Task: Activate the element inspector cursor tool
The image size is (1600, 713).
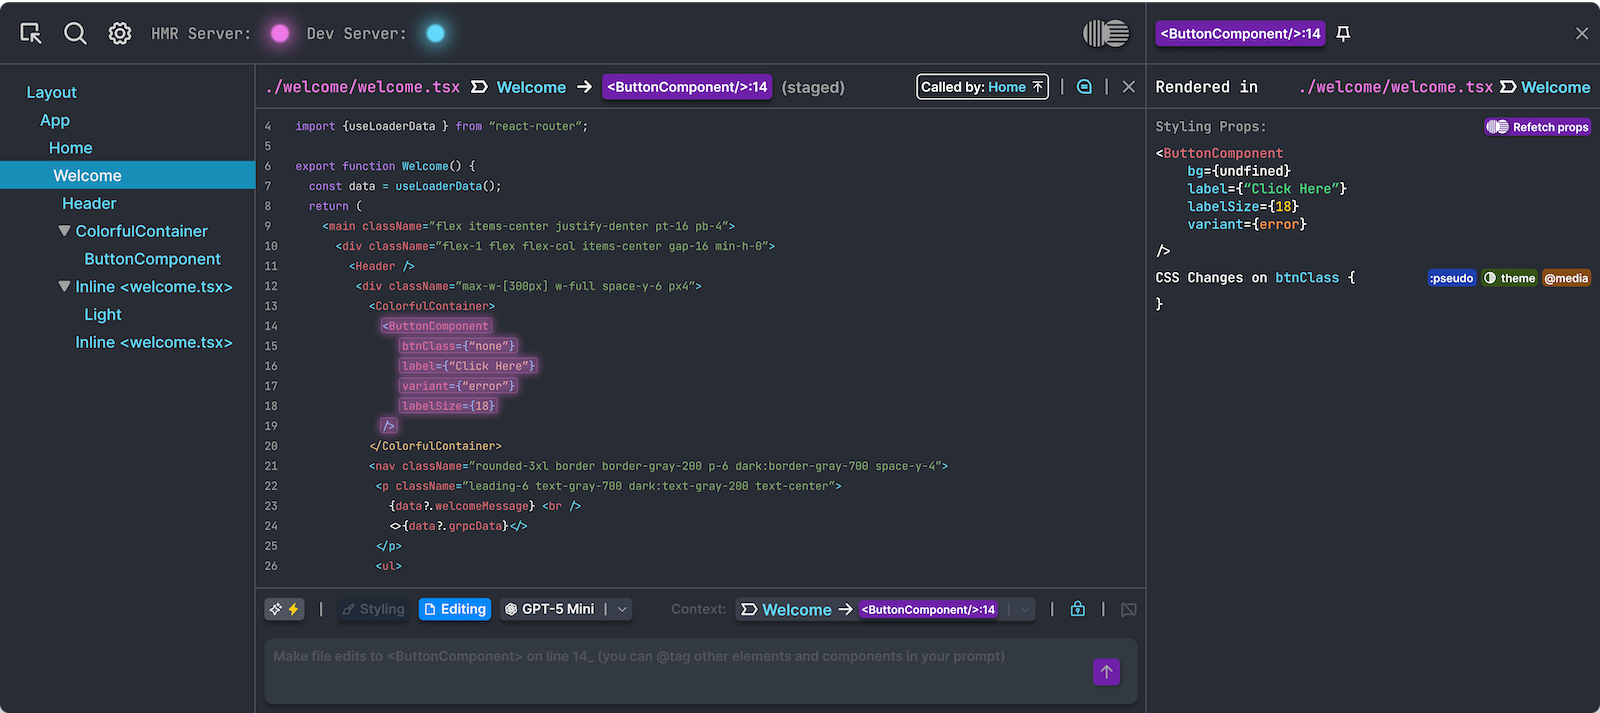Action: point(31,33)
